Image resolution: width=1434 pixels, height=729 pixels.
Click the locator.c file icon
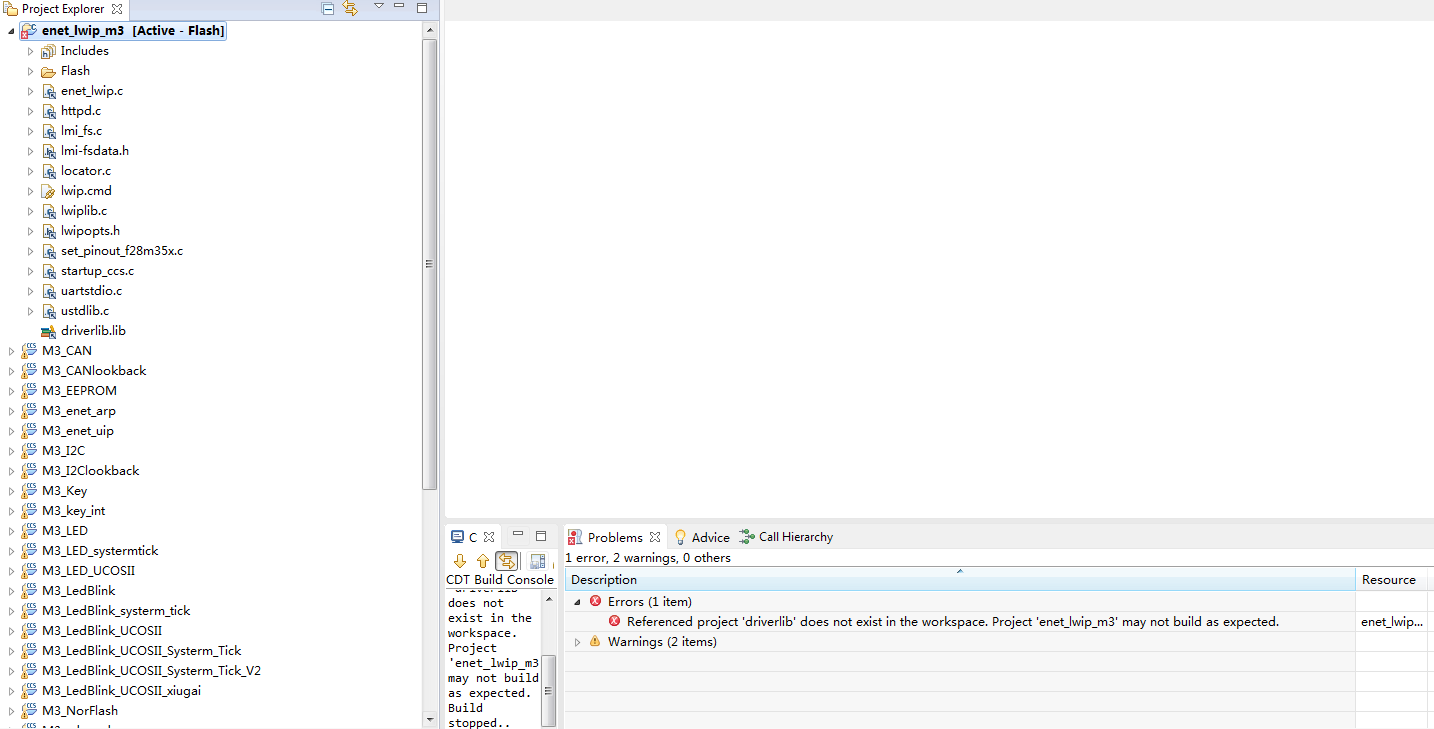click(48, 171)
